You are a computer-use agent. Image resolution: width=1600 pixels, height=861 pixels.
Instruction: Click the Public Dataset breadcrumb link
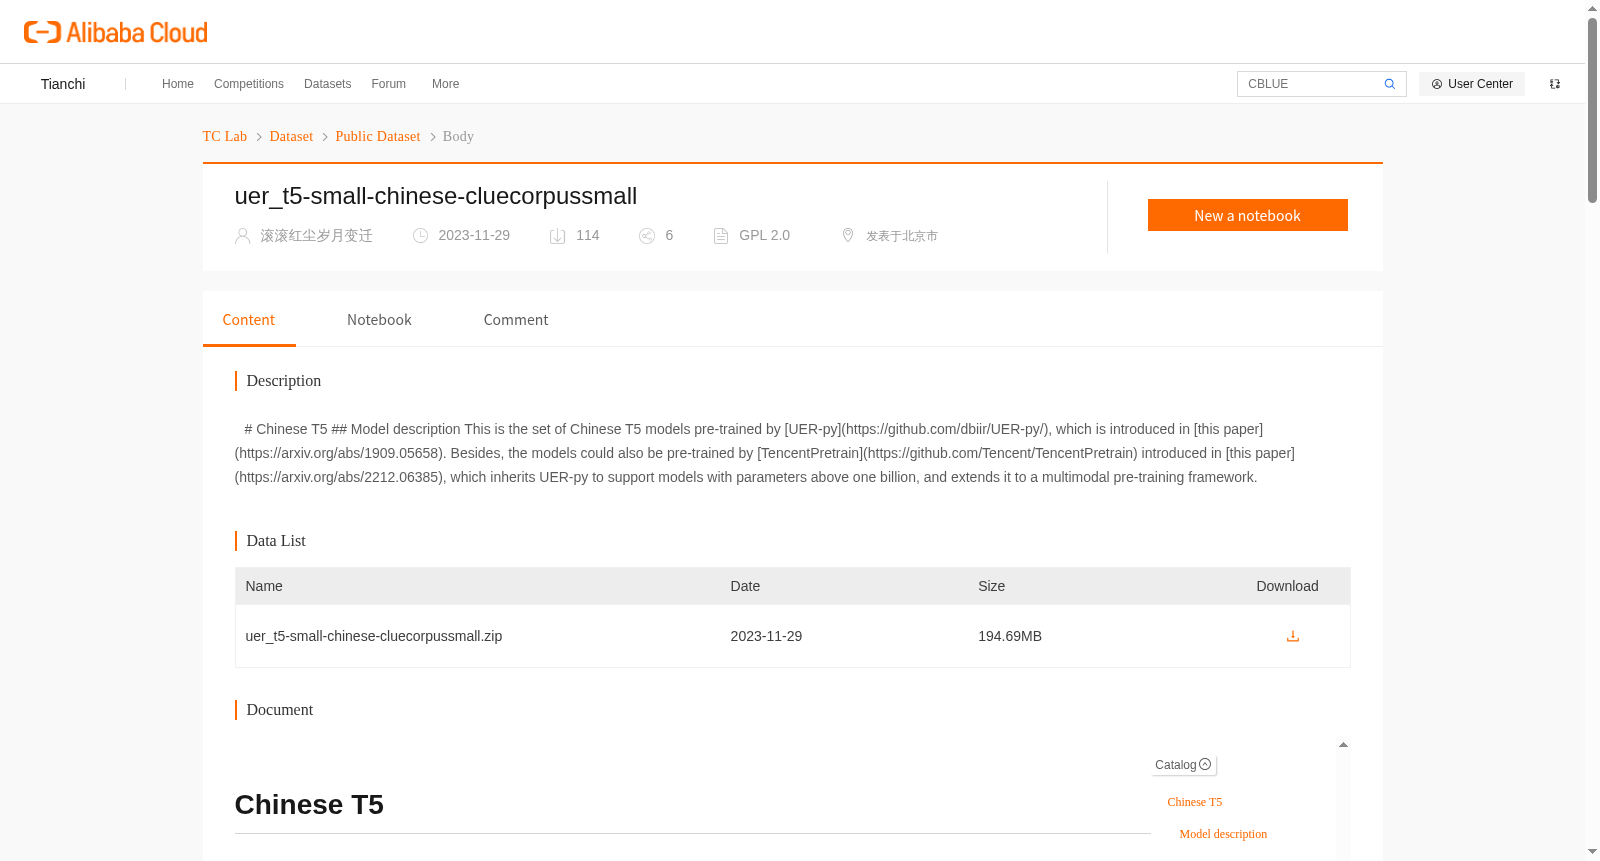tap(378, 136)
